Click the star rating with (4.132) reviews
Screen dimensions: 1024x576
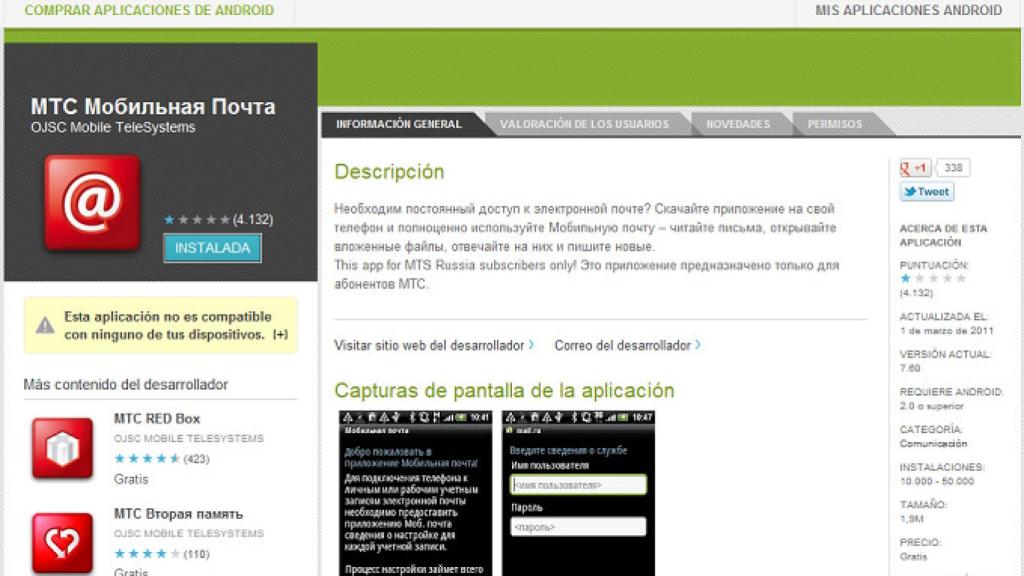pyautogui.click(x=218, y=220)
